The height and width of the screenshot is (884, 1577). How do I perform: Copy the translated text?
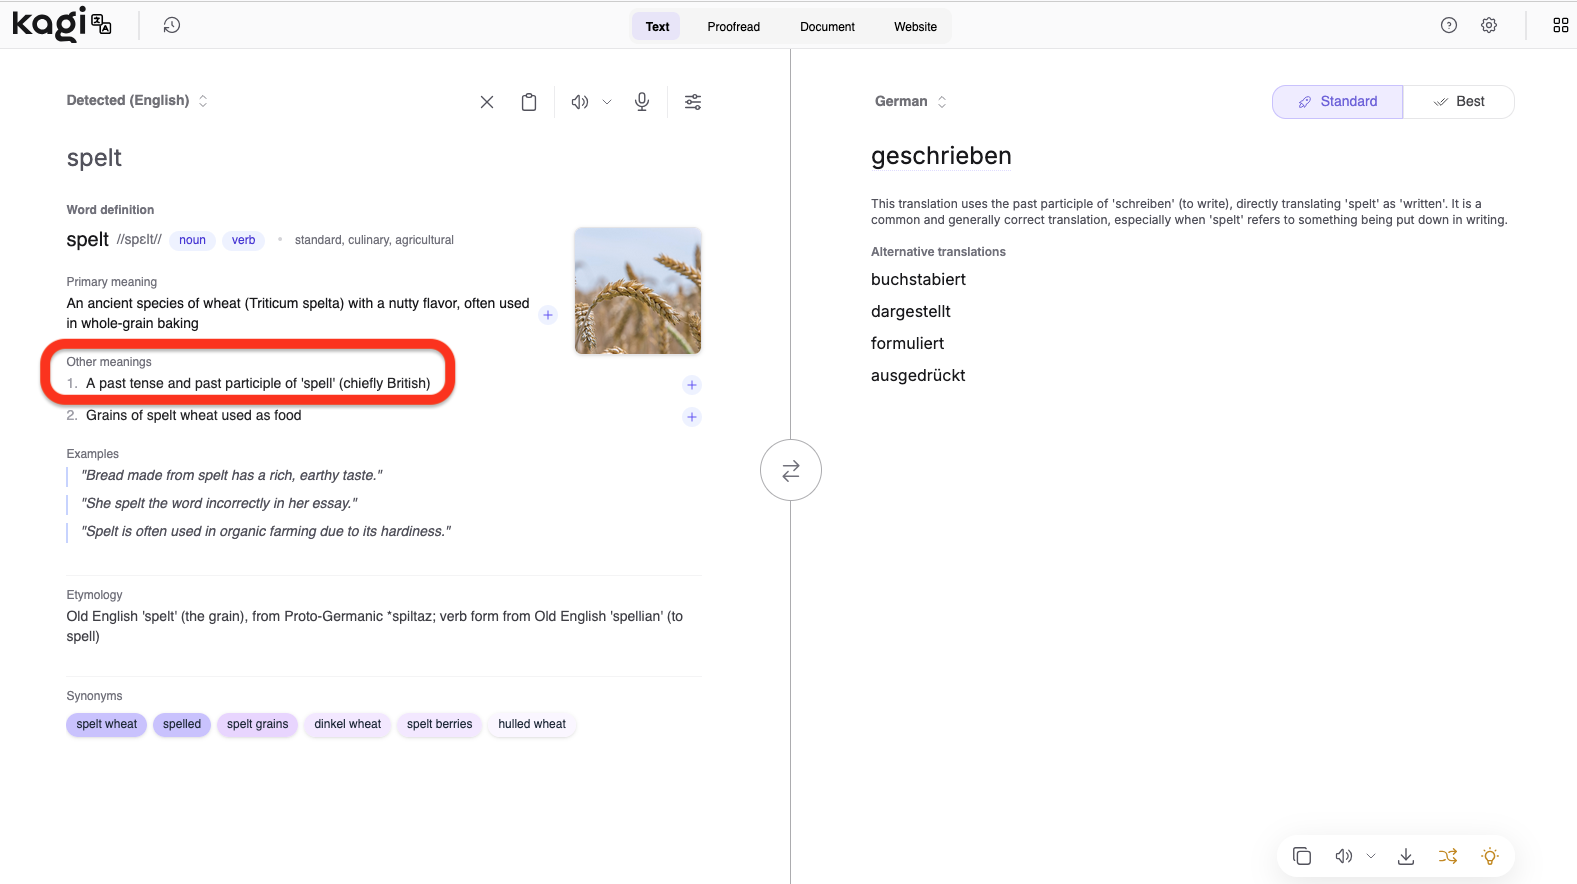(x=1302, y=856)
